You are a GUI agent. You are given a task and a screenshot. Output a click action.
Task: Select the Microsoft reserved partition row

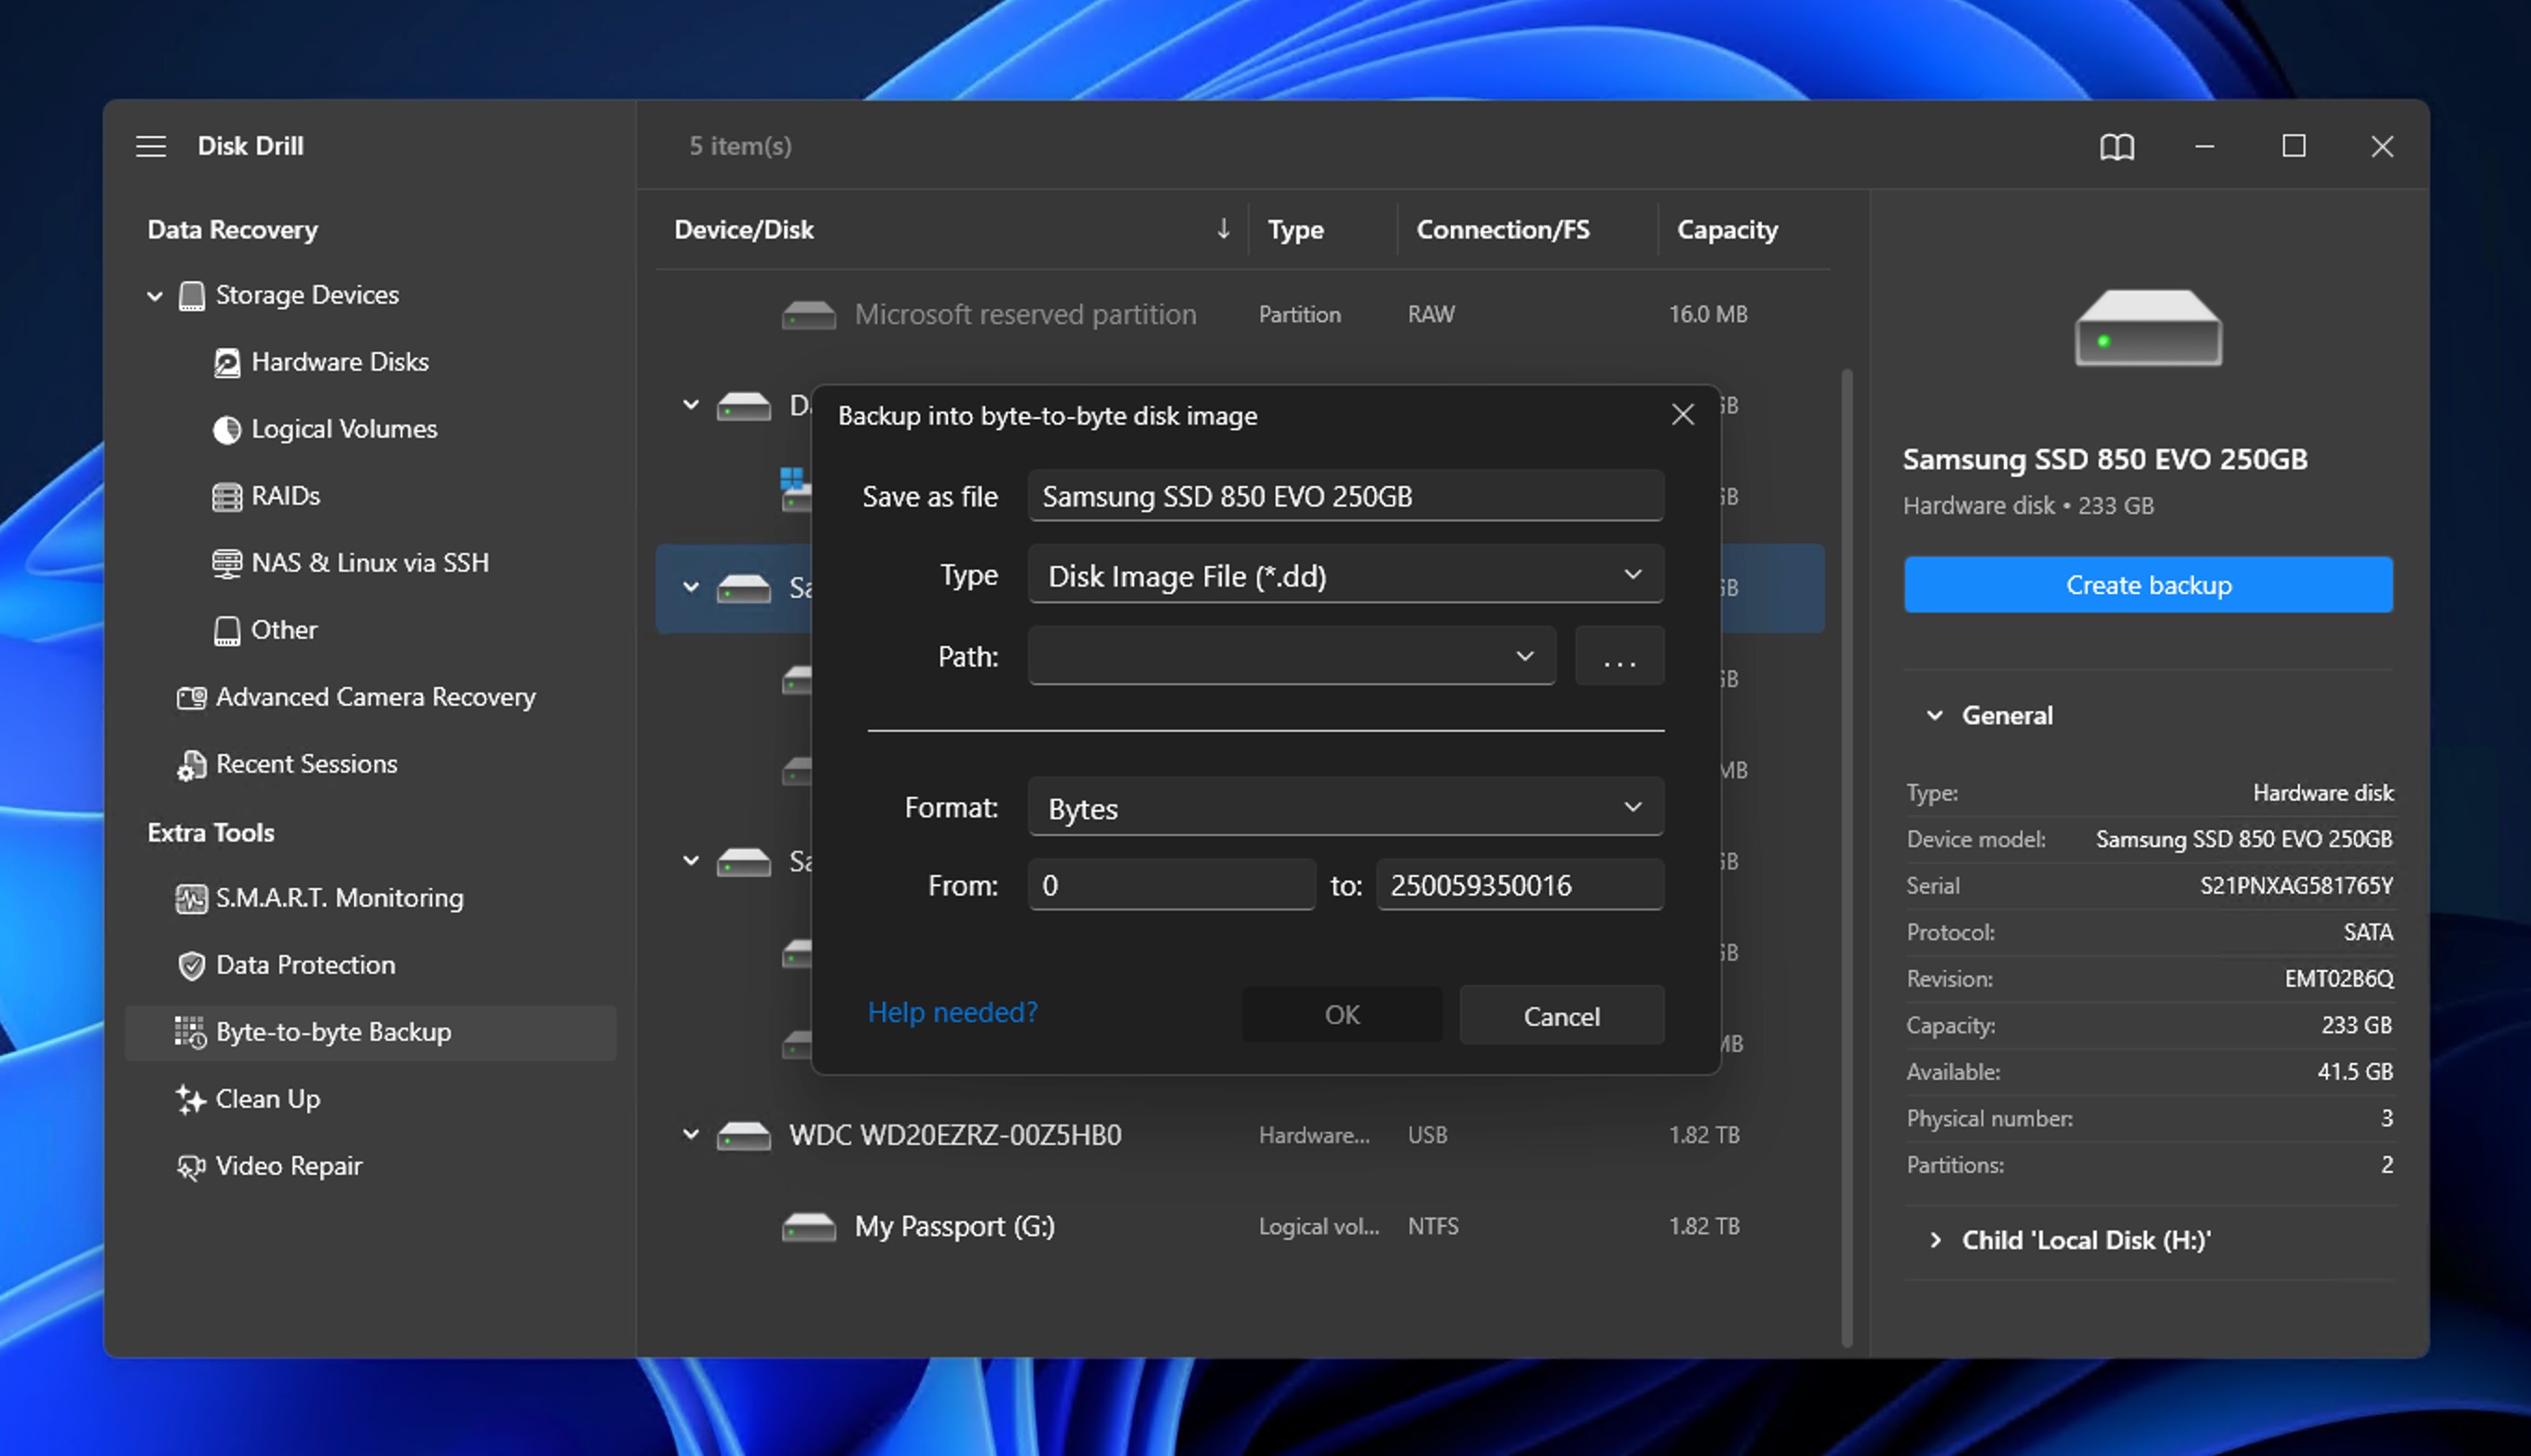click(x=1240, y=314)
